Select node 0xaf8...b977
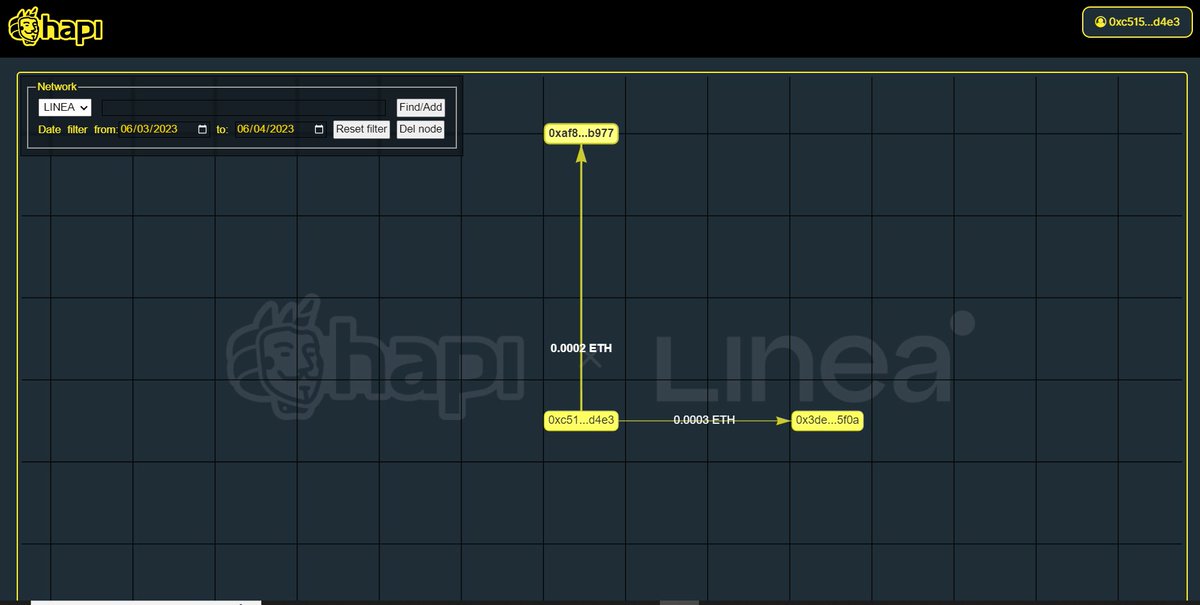This screenshot has width=1200, height=605. coord(581,133)
